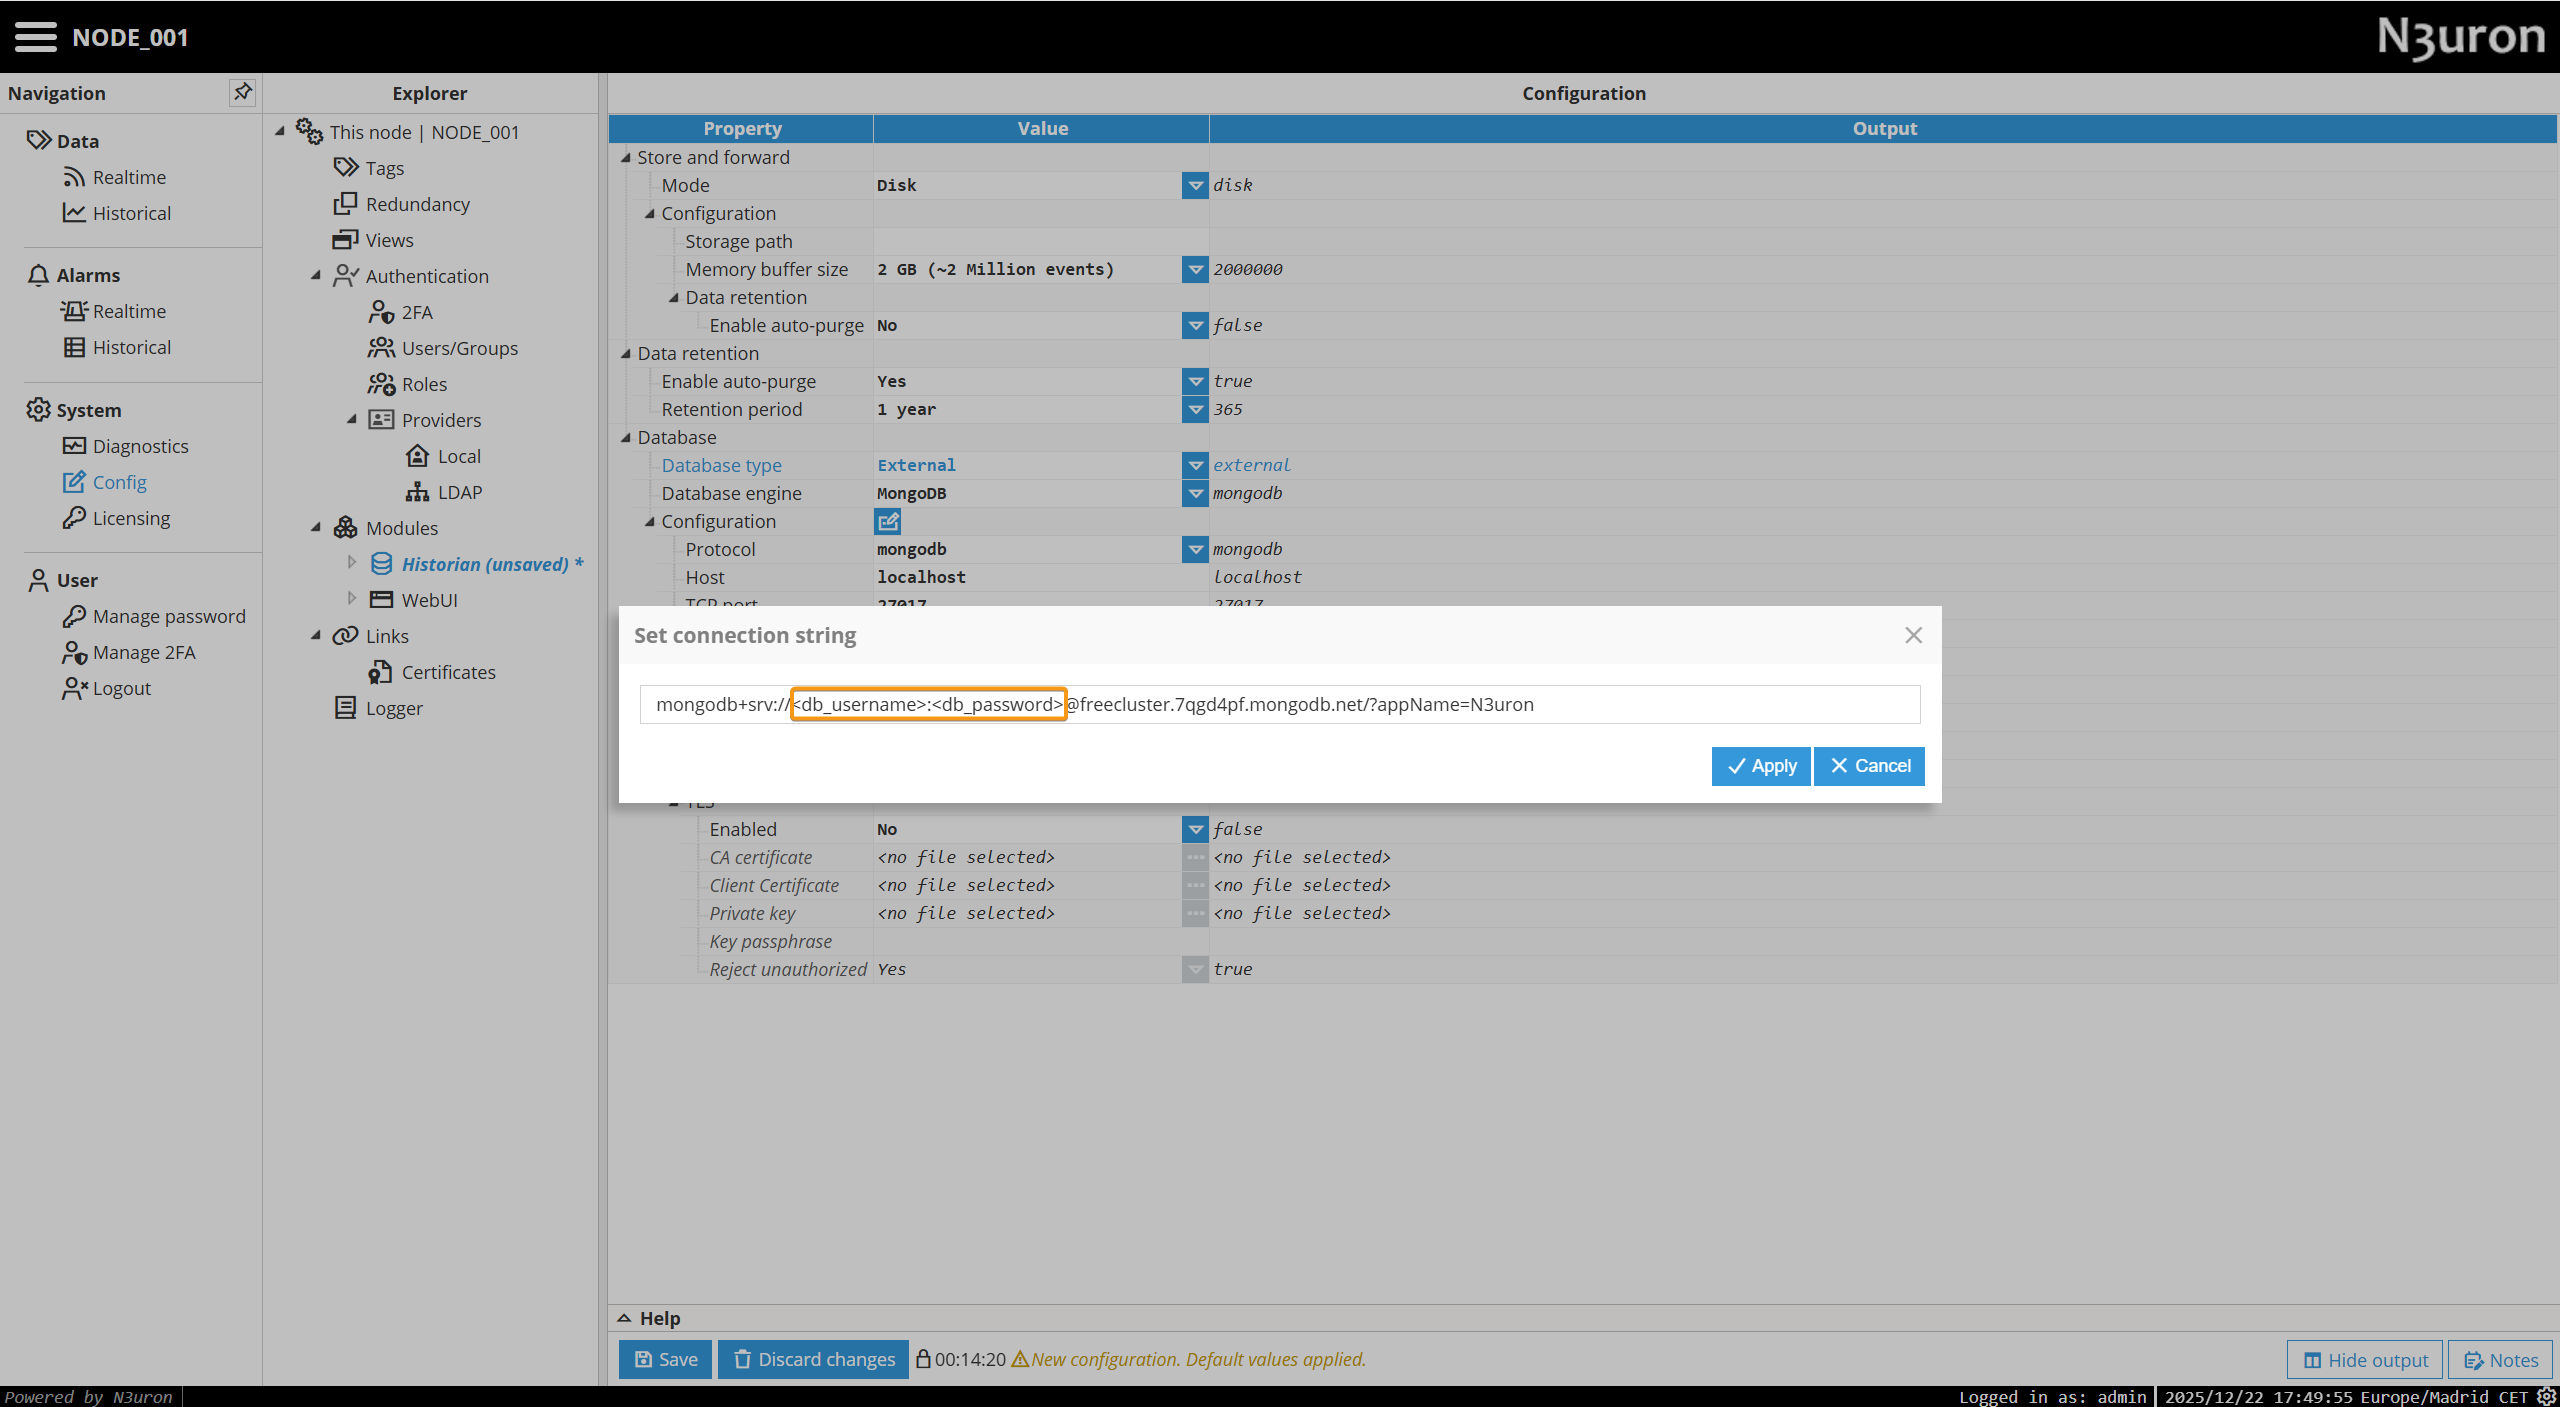Open the Logger item in Explorer
Viewport: 2560px width, 1407px height.
393,708
